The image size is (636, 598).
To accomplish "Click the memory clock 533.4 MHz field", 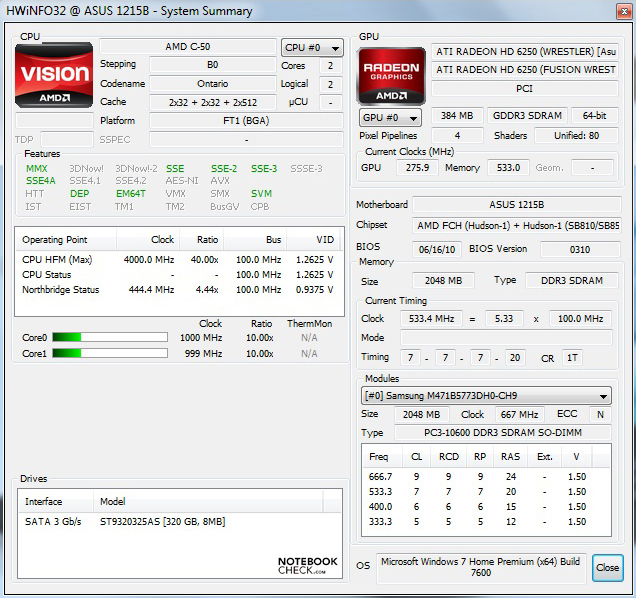I will (431, 318).
